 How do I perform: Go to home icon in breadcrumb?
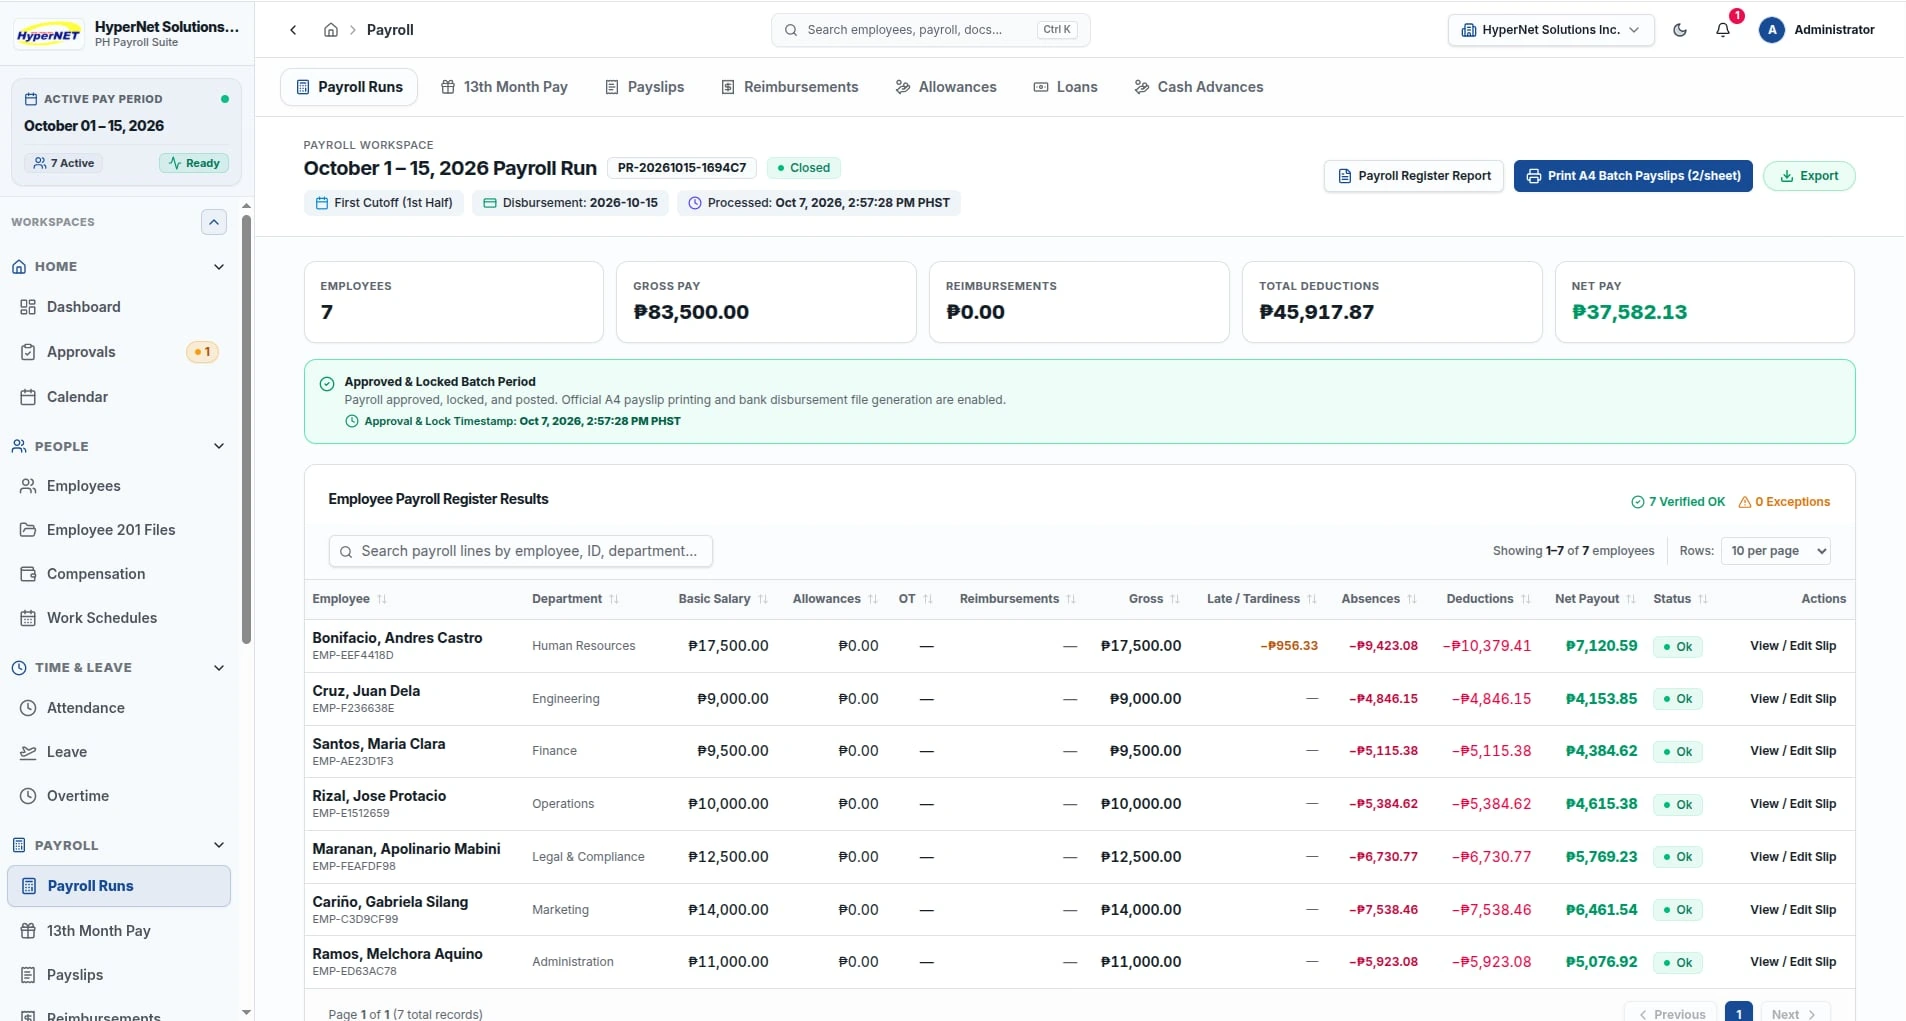click(x=331, y=30)
